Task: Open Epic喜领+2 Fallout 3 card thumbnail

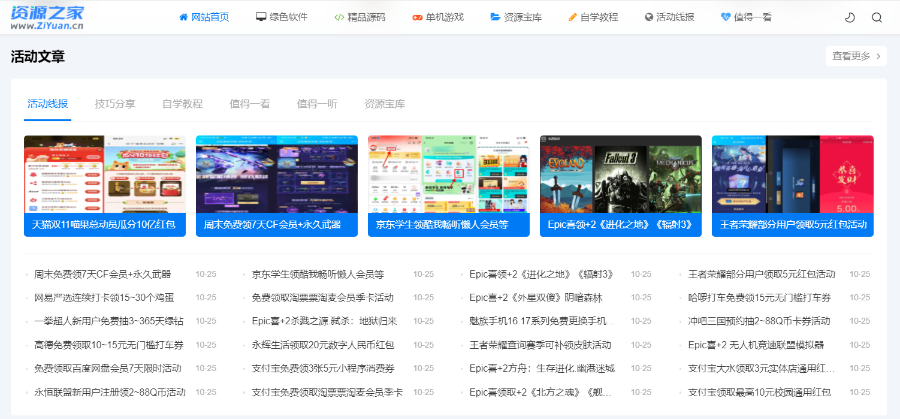Action: point(621,174)
